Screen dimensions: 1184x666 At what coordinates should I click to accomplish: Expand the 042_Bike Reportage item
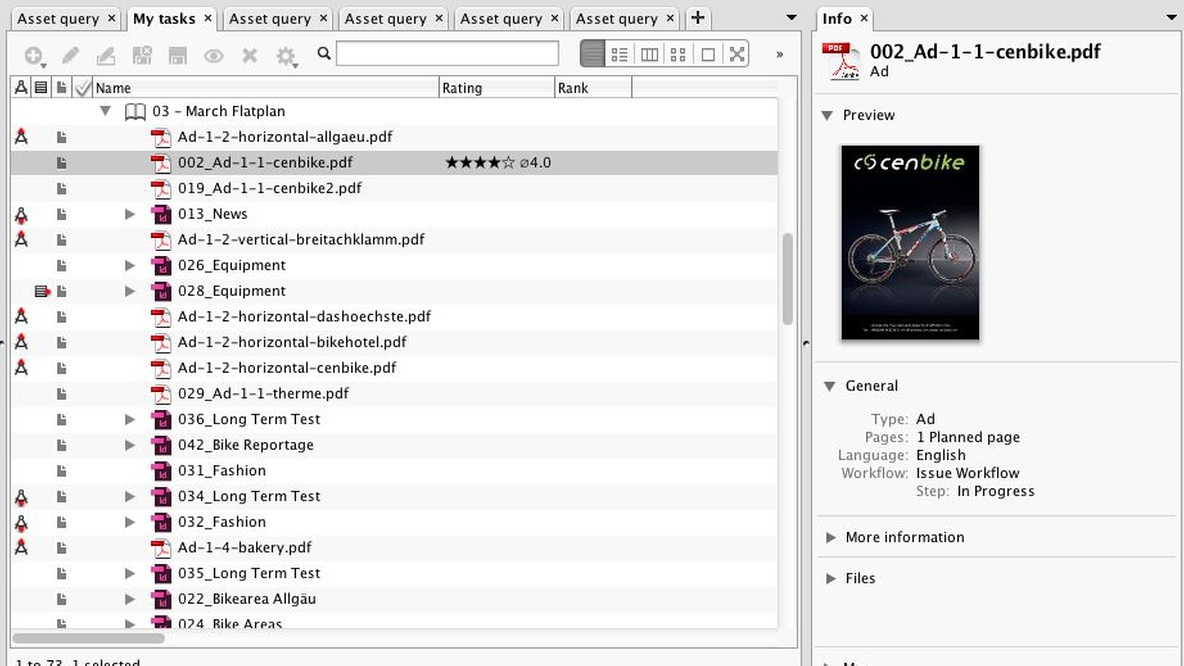(x=130, y=445)
